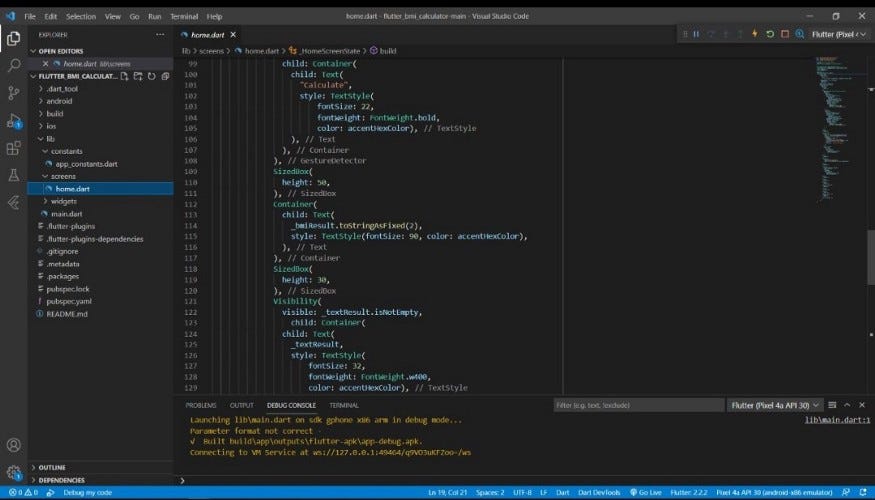Switch to the Terminal panel tab
The height and width of the screenshot is (500, 875).
(x=344, y=405)
